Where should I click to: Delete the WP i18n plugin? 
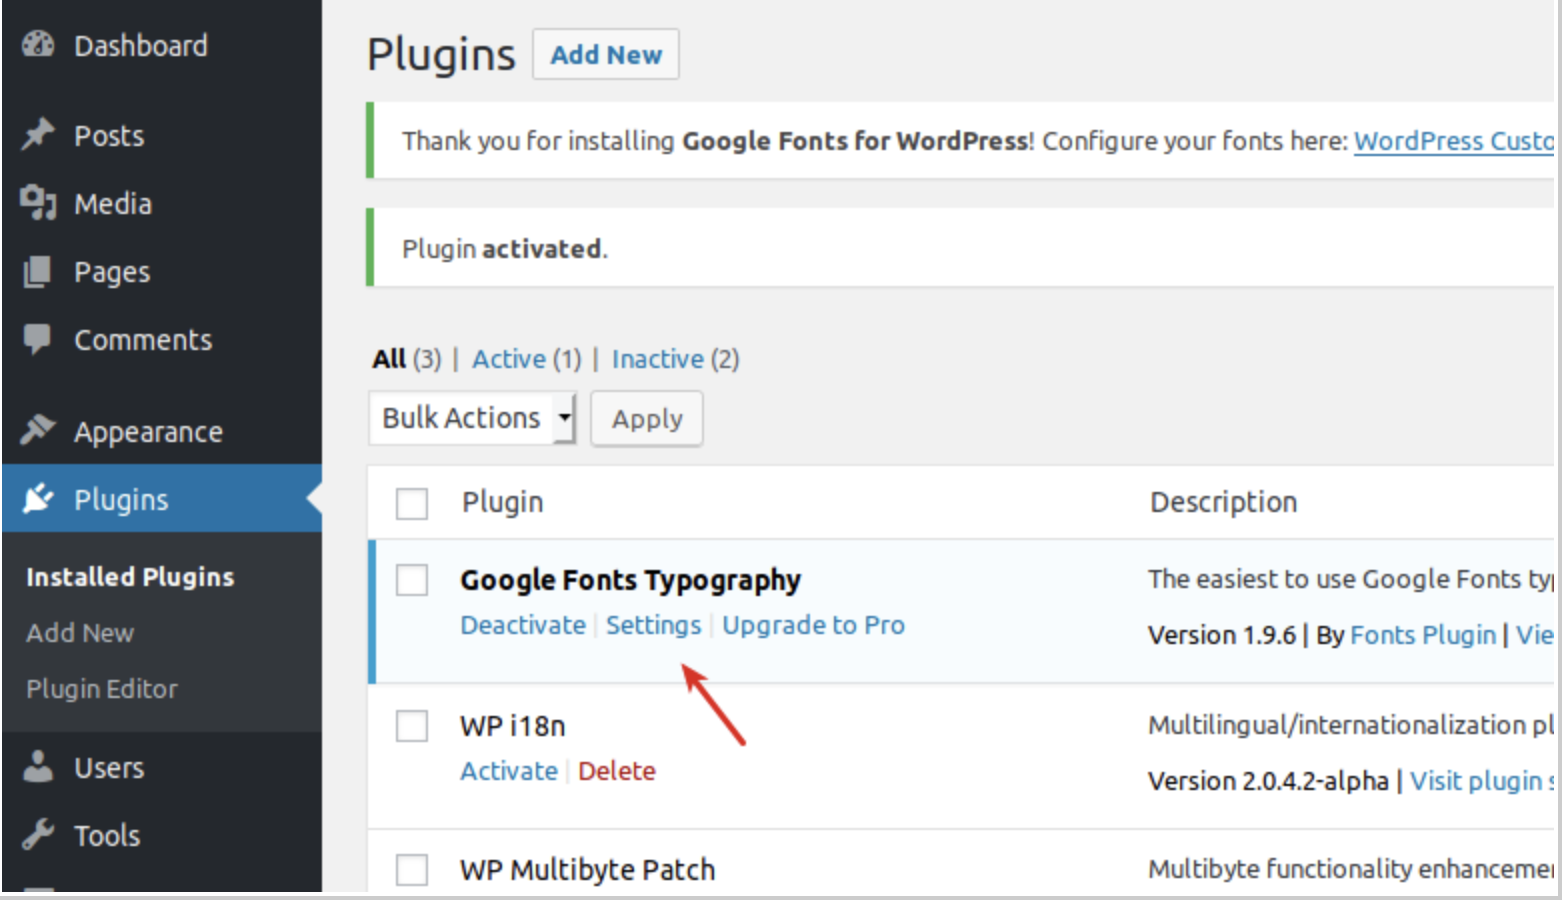point(617,771)
